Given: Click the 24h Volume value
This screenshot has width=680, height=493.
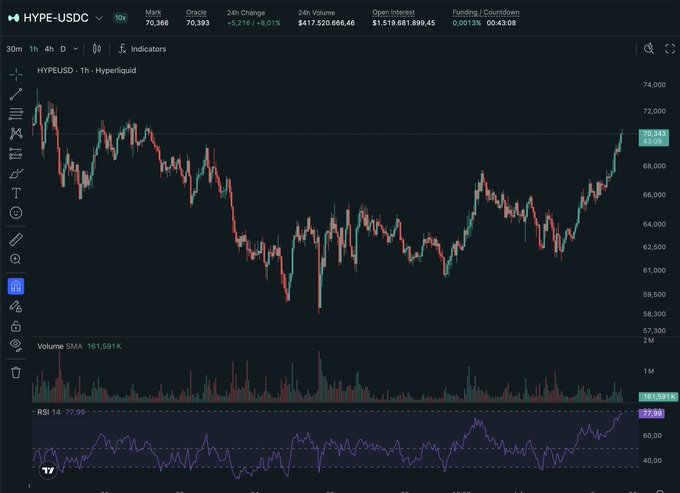Looking at the screenshot, I should tap(326, 23).
